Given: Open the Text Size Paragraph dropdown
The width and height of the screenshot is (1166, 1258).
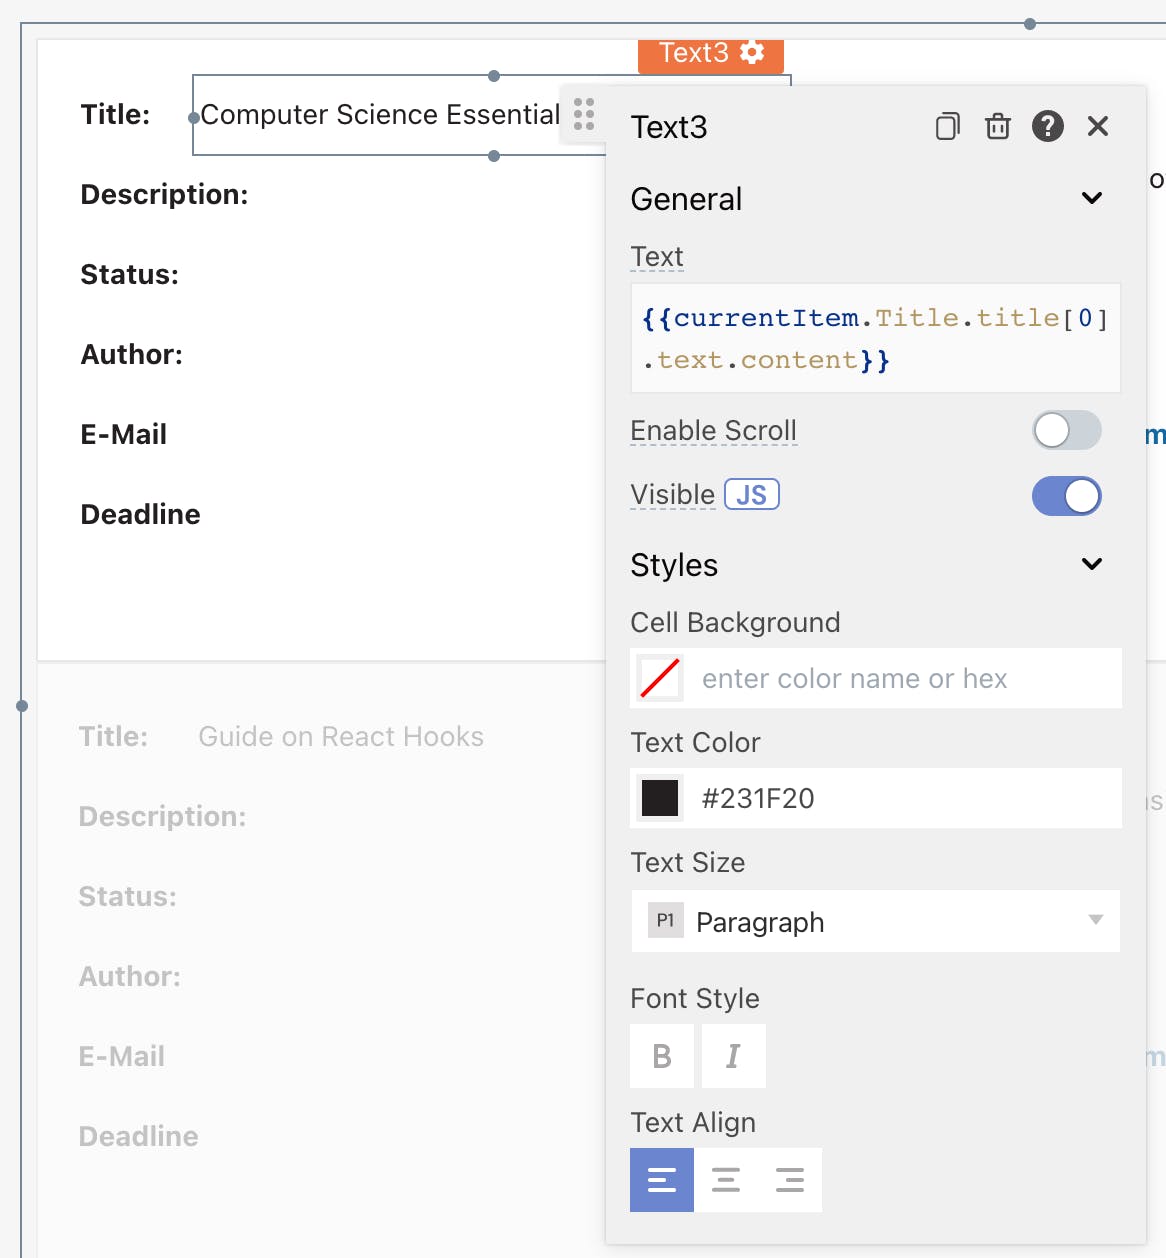Looking at the screenshot, I should 875,921.
